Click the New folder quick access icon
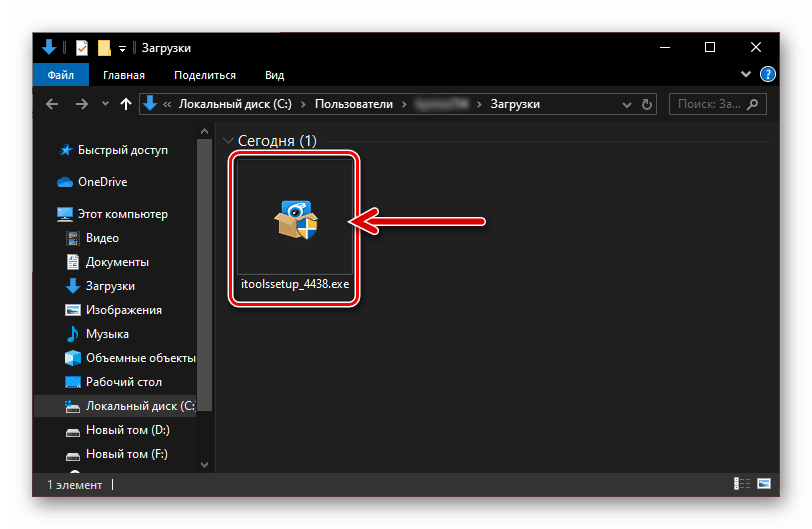812x529 pixels. (x=104, y=48)
